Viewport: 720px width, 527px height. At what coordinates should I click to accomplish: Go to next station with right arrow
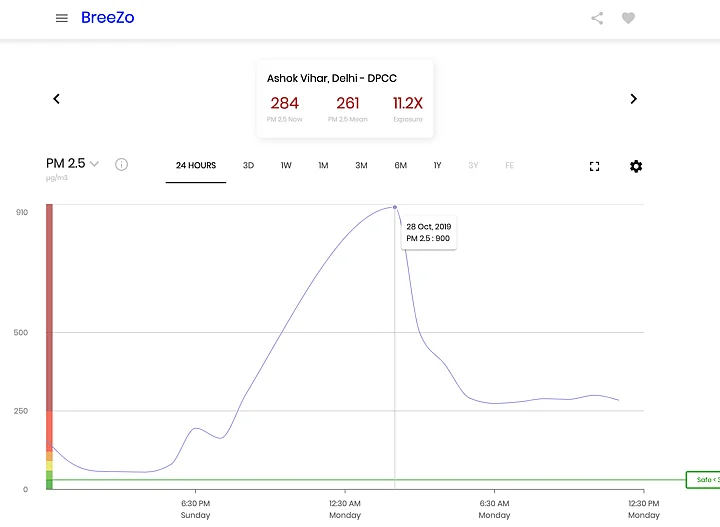tap(633, 99)
